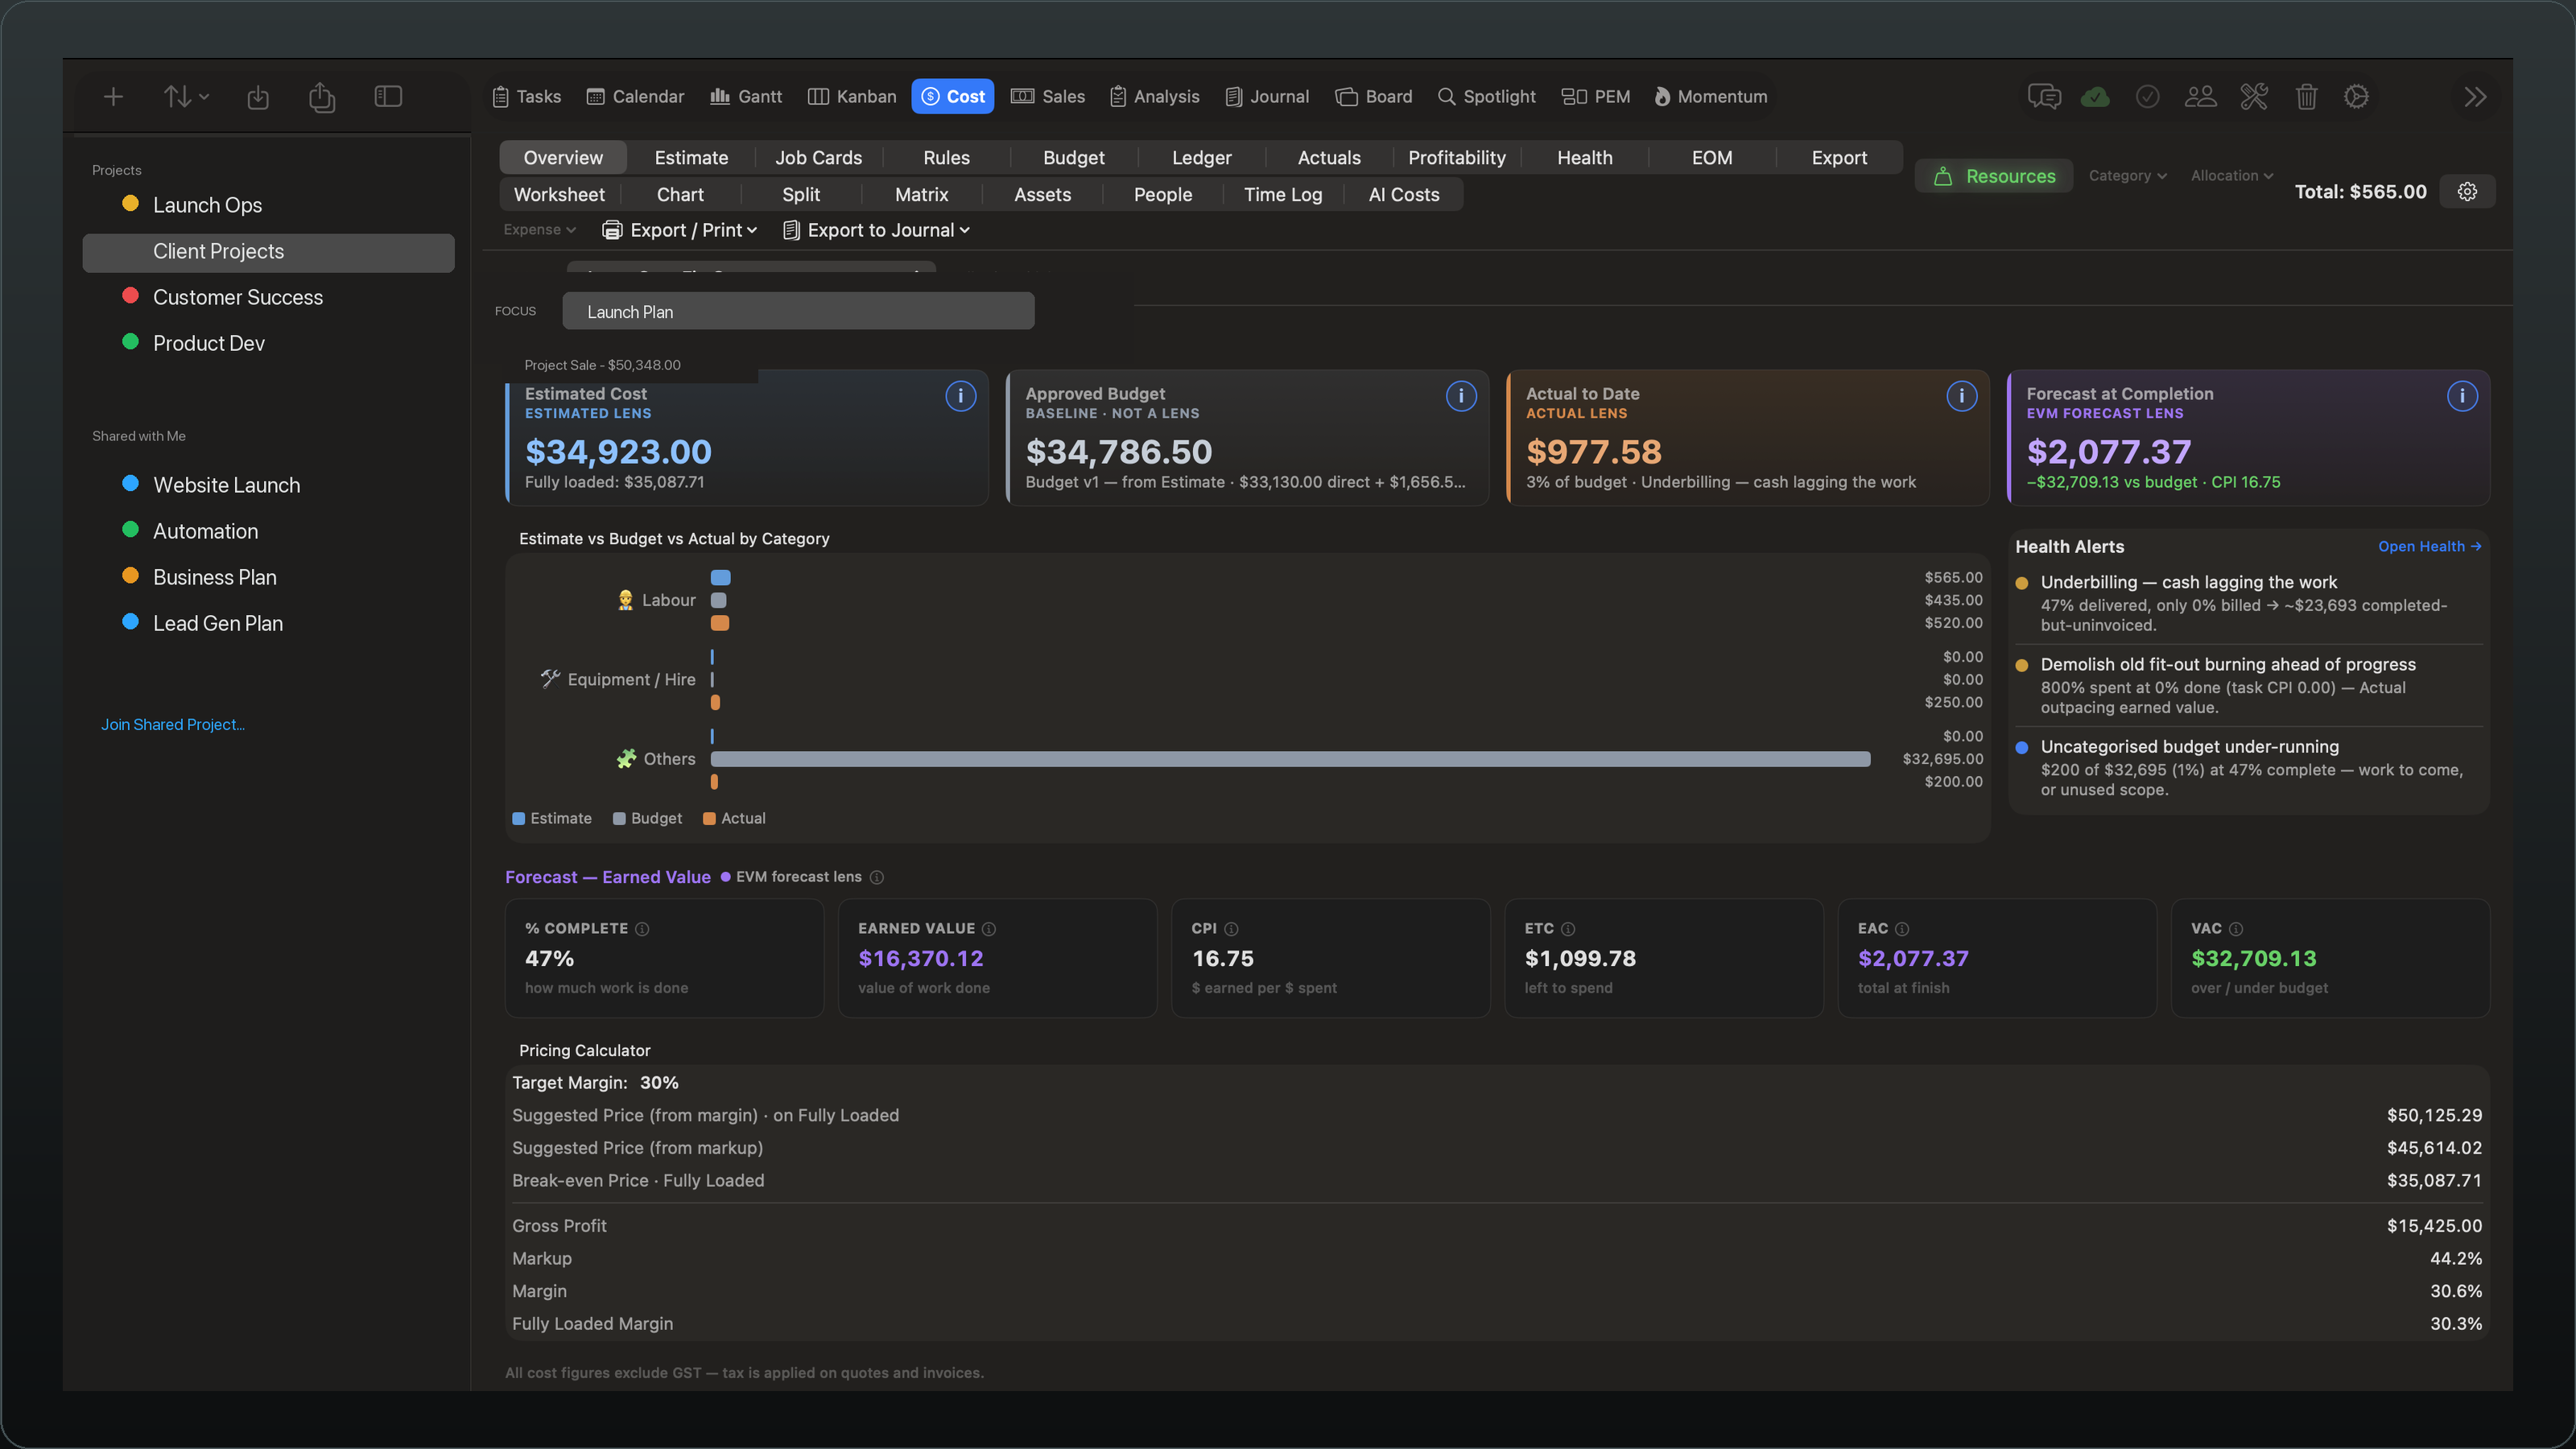This screenshot has width=2576, height=1449.
Task: Open the app settings gear in toolbar
Action: [2357, 96]
